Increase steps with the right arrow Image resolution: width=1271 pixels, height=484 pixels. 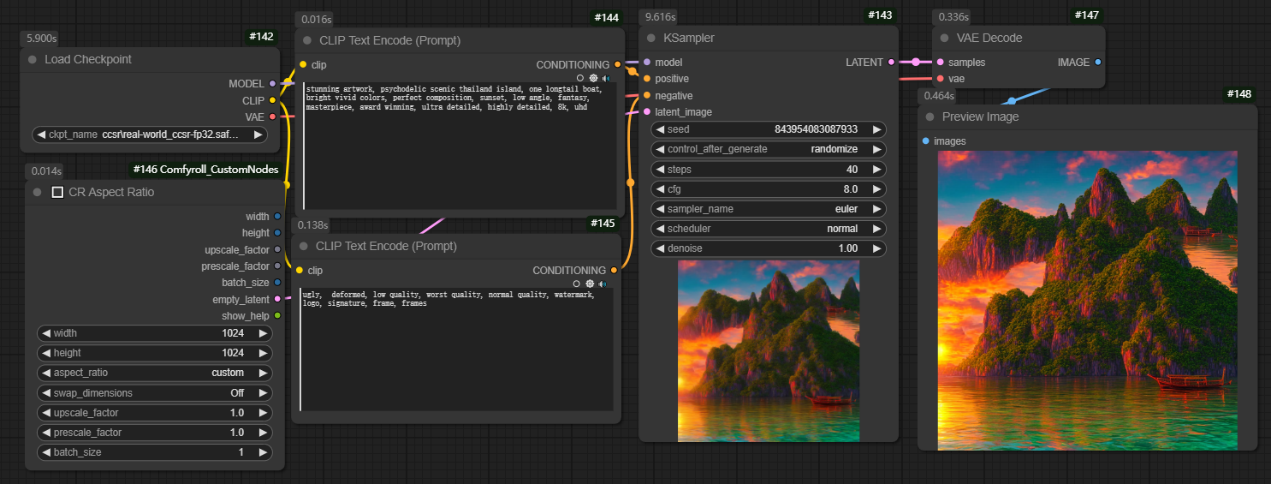877,169
